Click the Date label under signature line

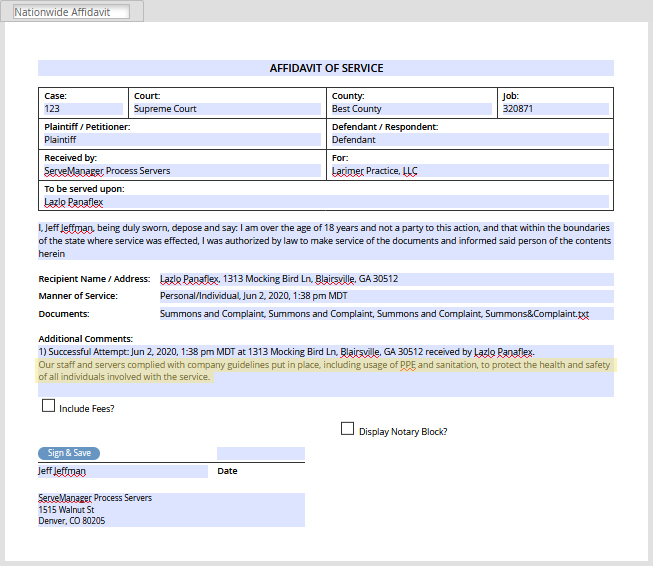point(227,471)
